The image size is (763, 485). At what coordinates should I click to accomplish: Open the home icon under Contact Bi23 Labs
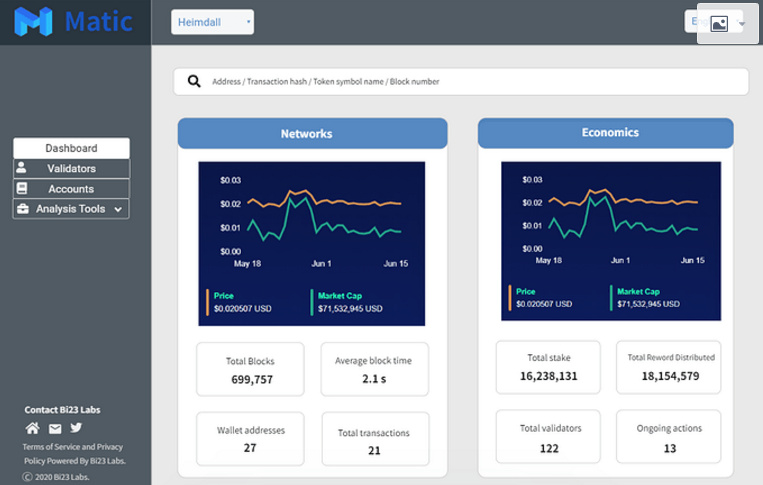coord(33,428)
